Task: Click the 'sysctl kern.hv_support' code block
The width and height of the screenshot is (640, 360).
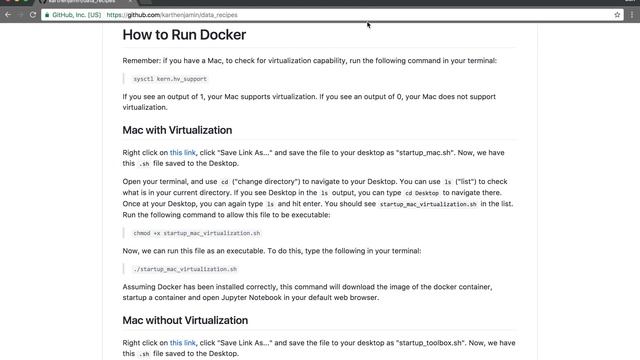Action: [x=170, y=79]
